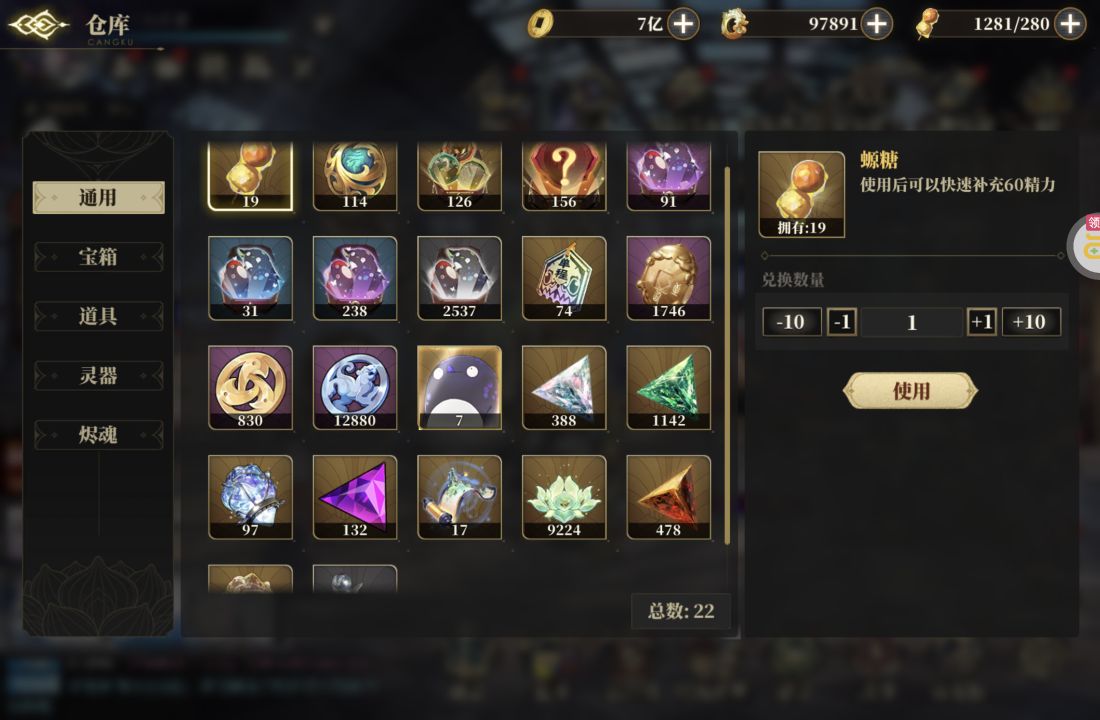Open the 灵器 category tab
The height and width of the screenshot is (720, 1100).
click(x=98, y=376)
